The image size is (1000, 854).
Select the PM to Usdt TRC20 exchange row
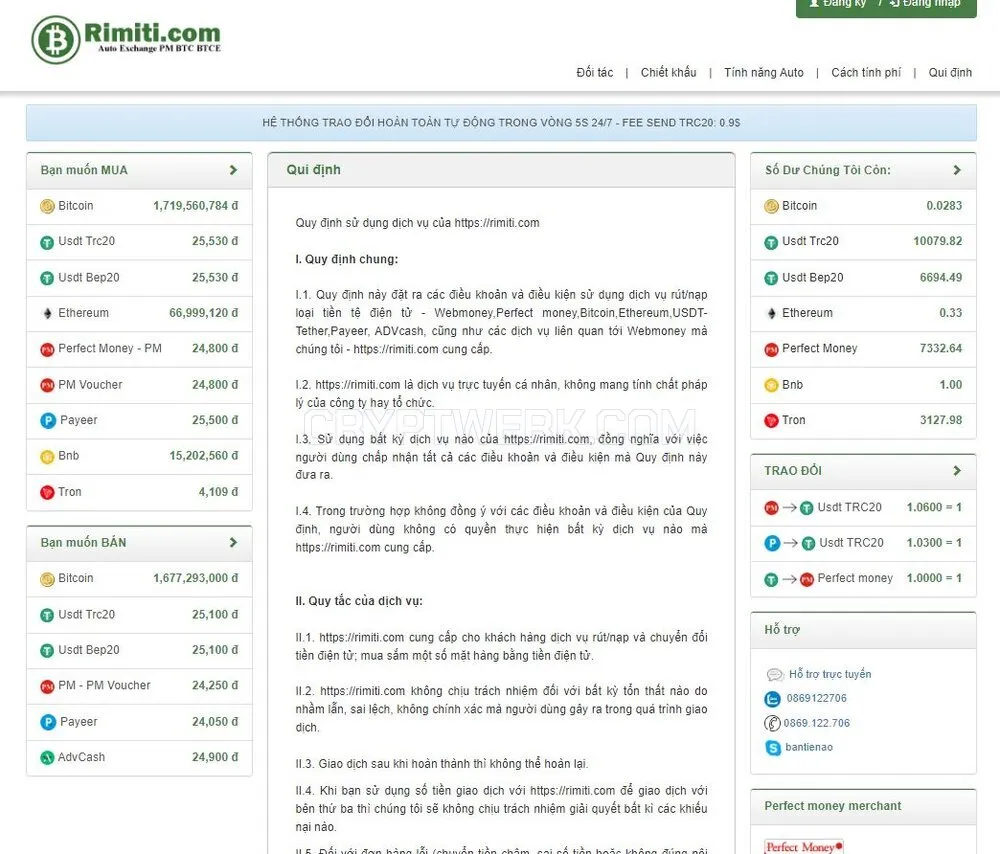coord(863,508)
